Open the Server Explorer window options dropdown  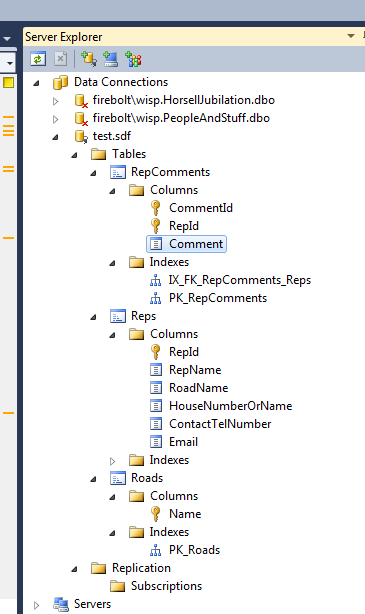[351, 36]
